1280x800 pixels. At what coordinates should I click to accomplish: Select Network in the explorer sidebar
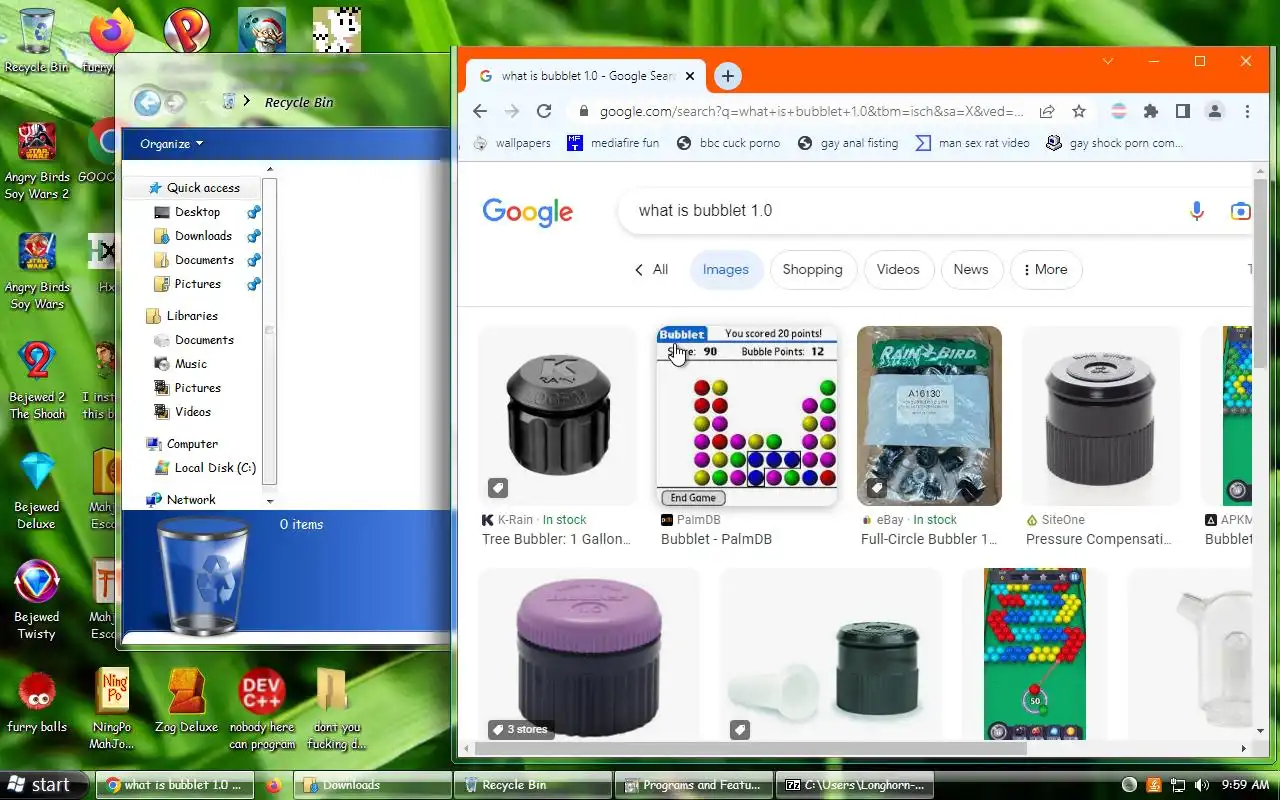[181, 500]
